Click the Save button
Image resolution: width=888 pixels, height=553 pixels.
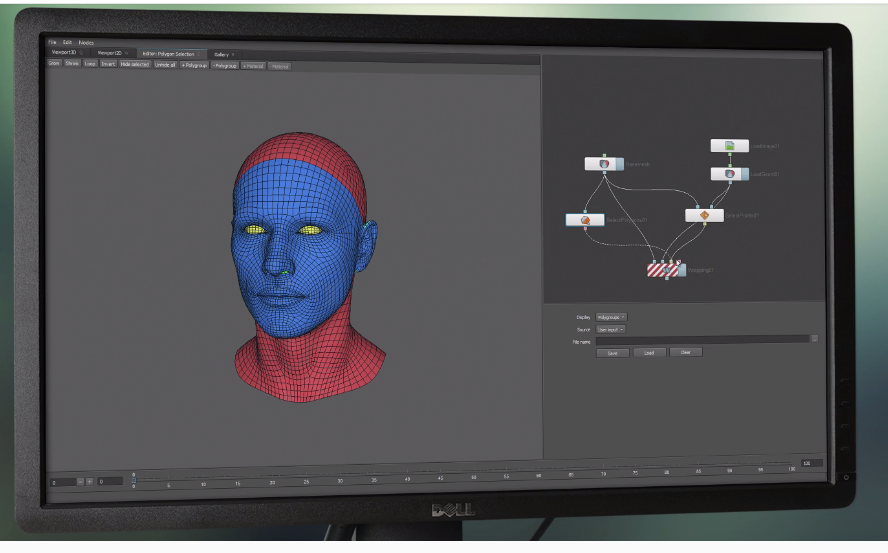pyautogui.click(x=613, y=353)
